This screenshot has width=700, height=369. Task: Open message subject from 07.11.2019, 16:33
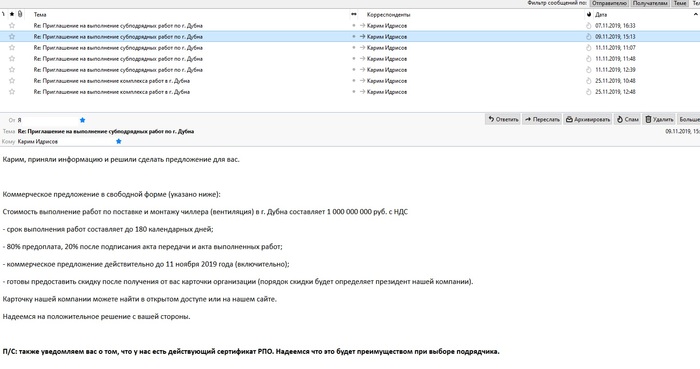(118, 25)
